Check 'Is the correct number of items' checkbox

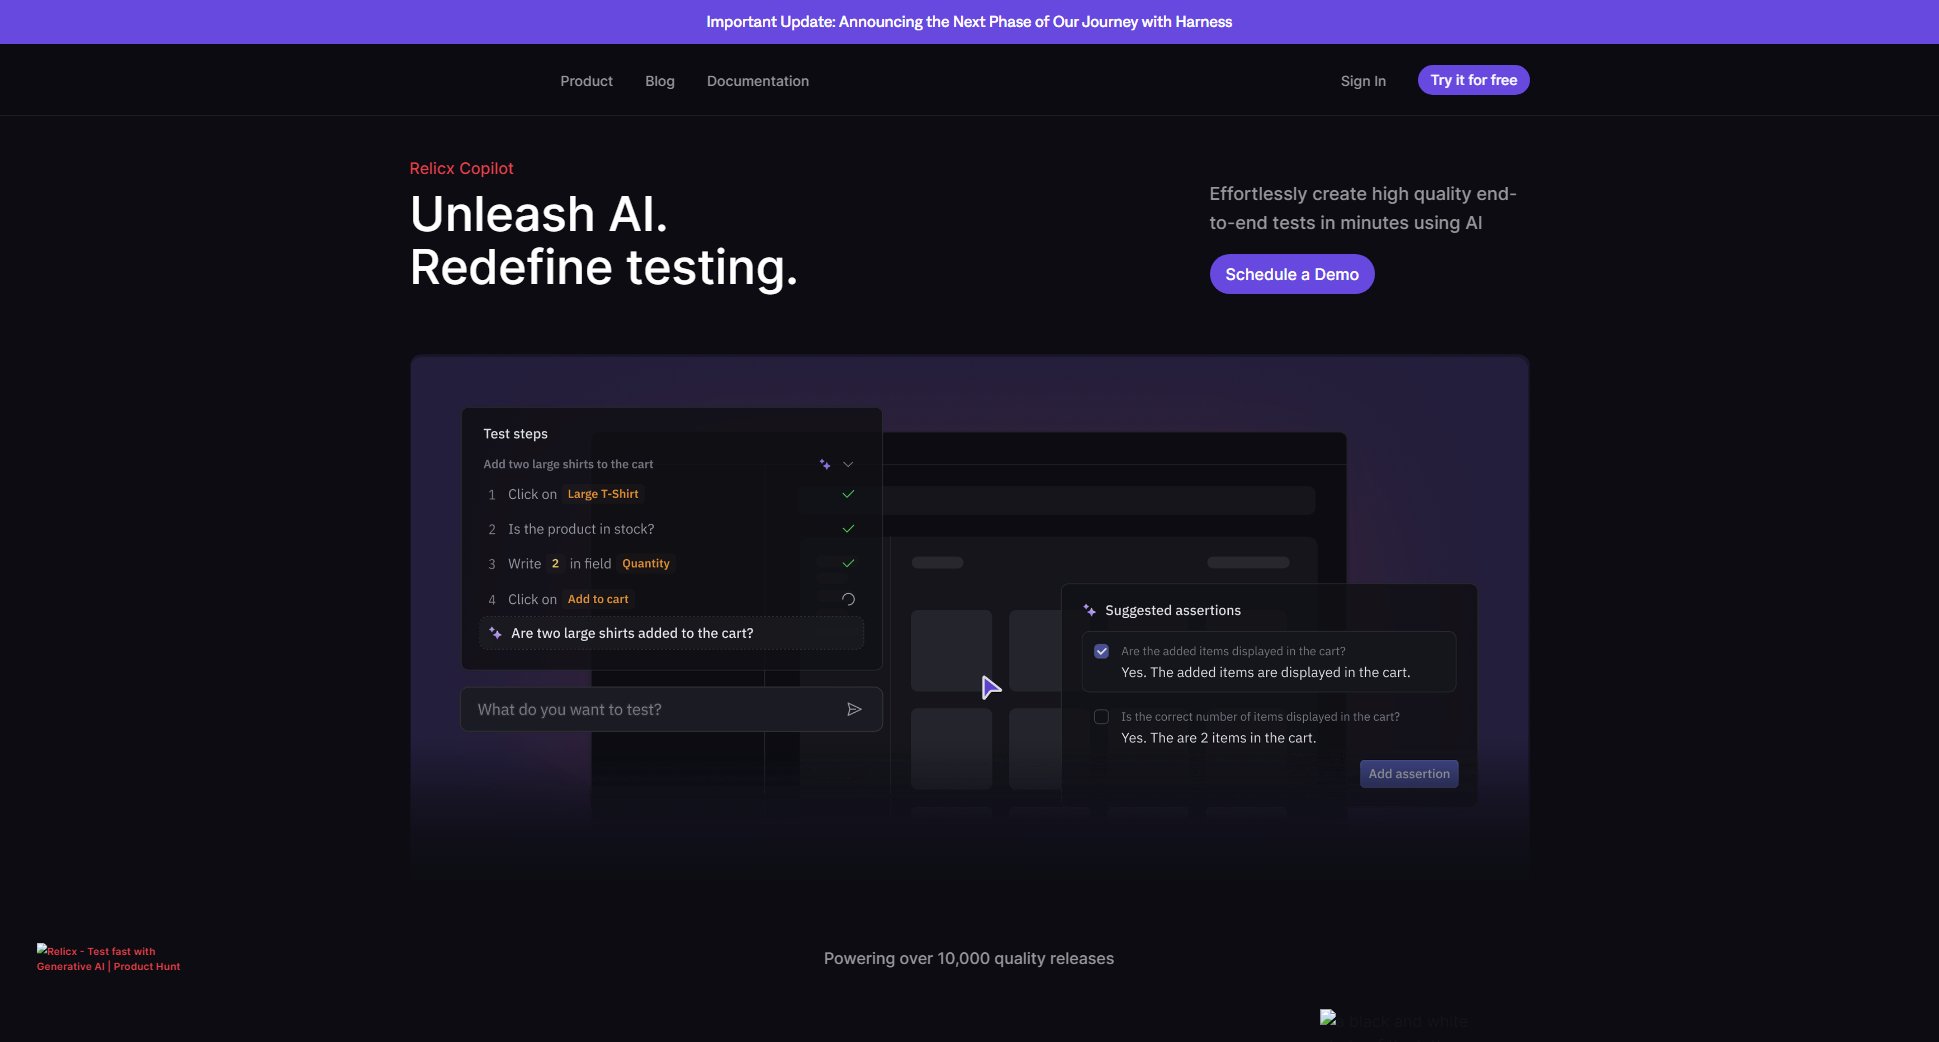(1101, 717)
